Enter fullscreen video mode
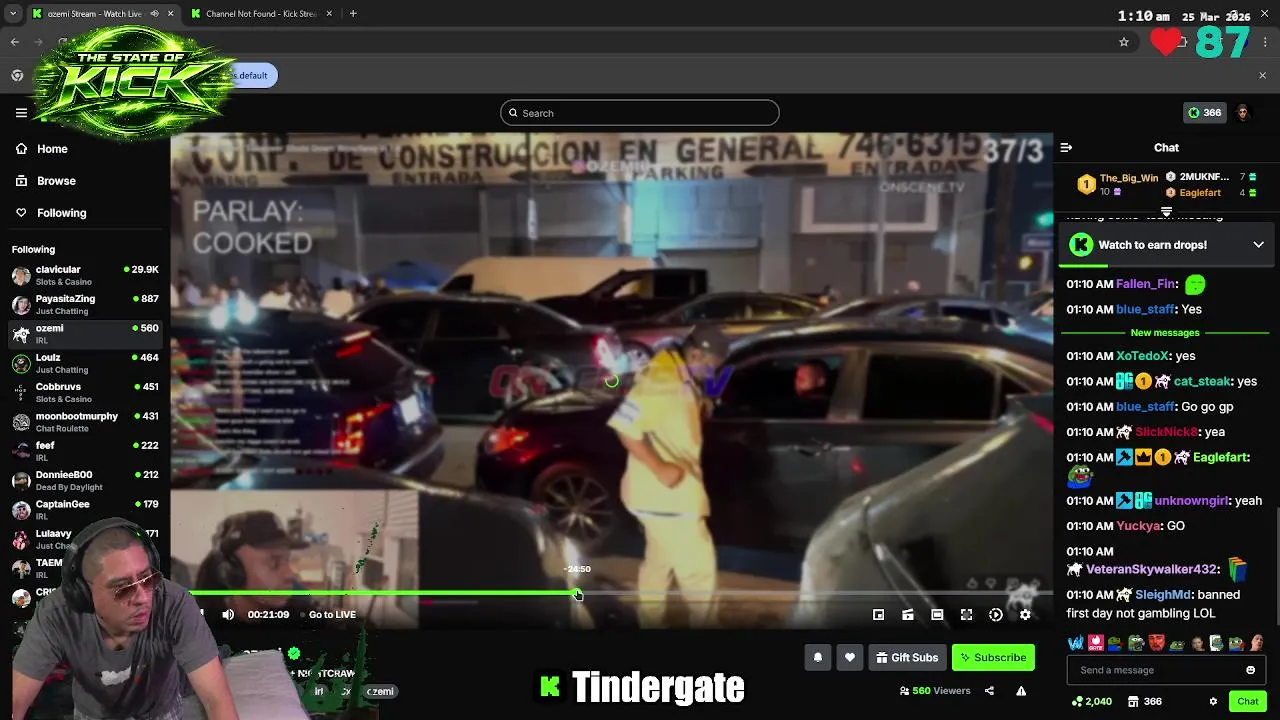 pyautogui.click(x=966, y=615)
